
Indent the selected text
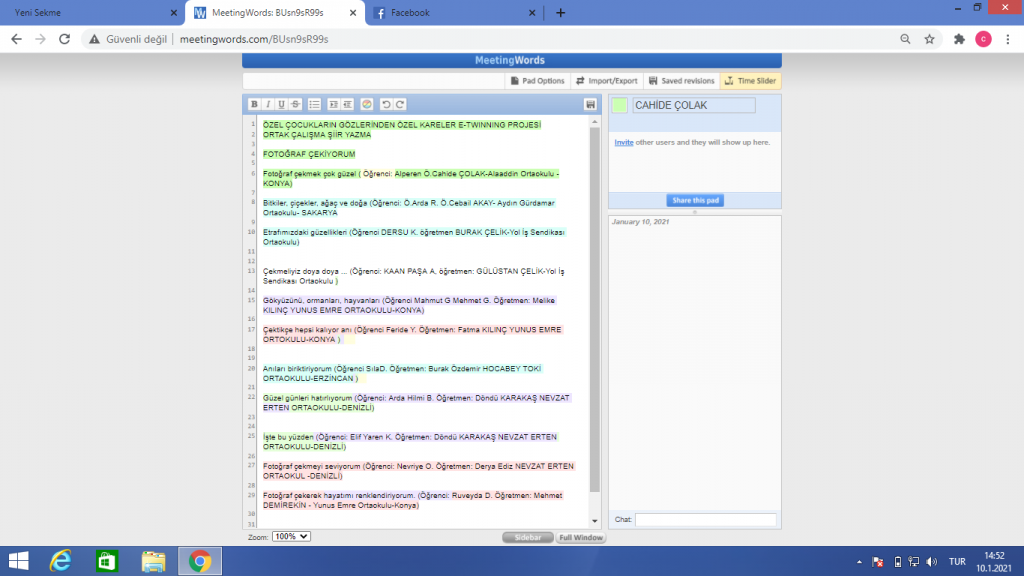click(x=334, y=104)
